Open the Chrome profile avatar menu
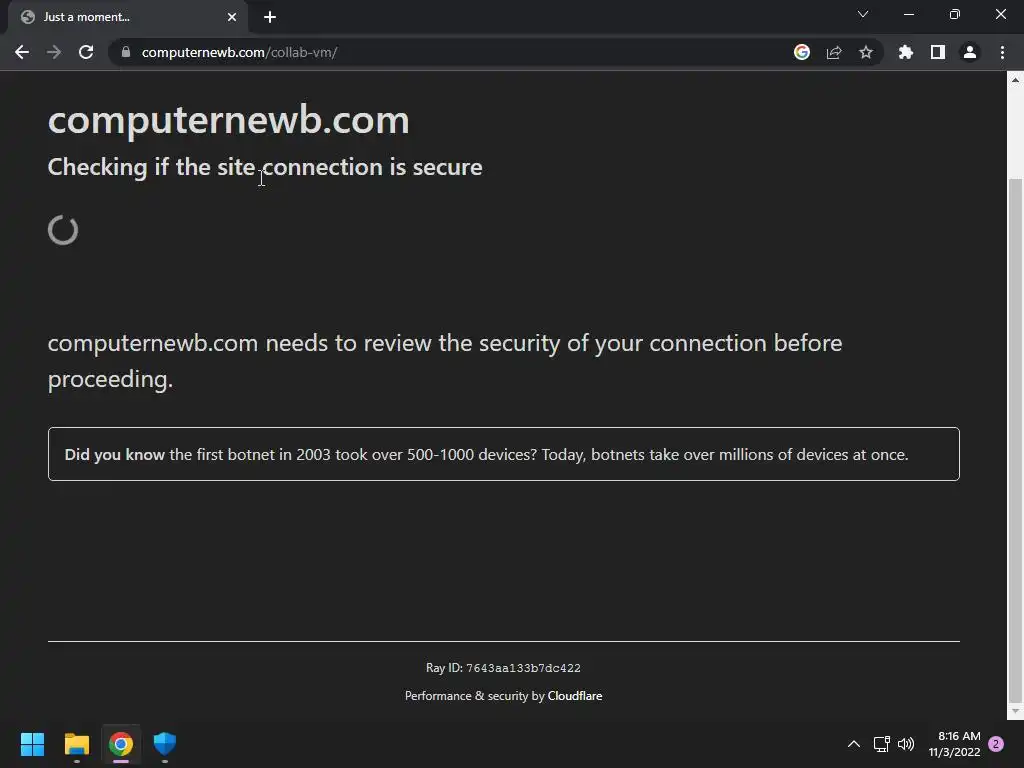Viewport: 1024px width, 768px height. pyautogui.click(x=970, y=52)
